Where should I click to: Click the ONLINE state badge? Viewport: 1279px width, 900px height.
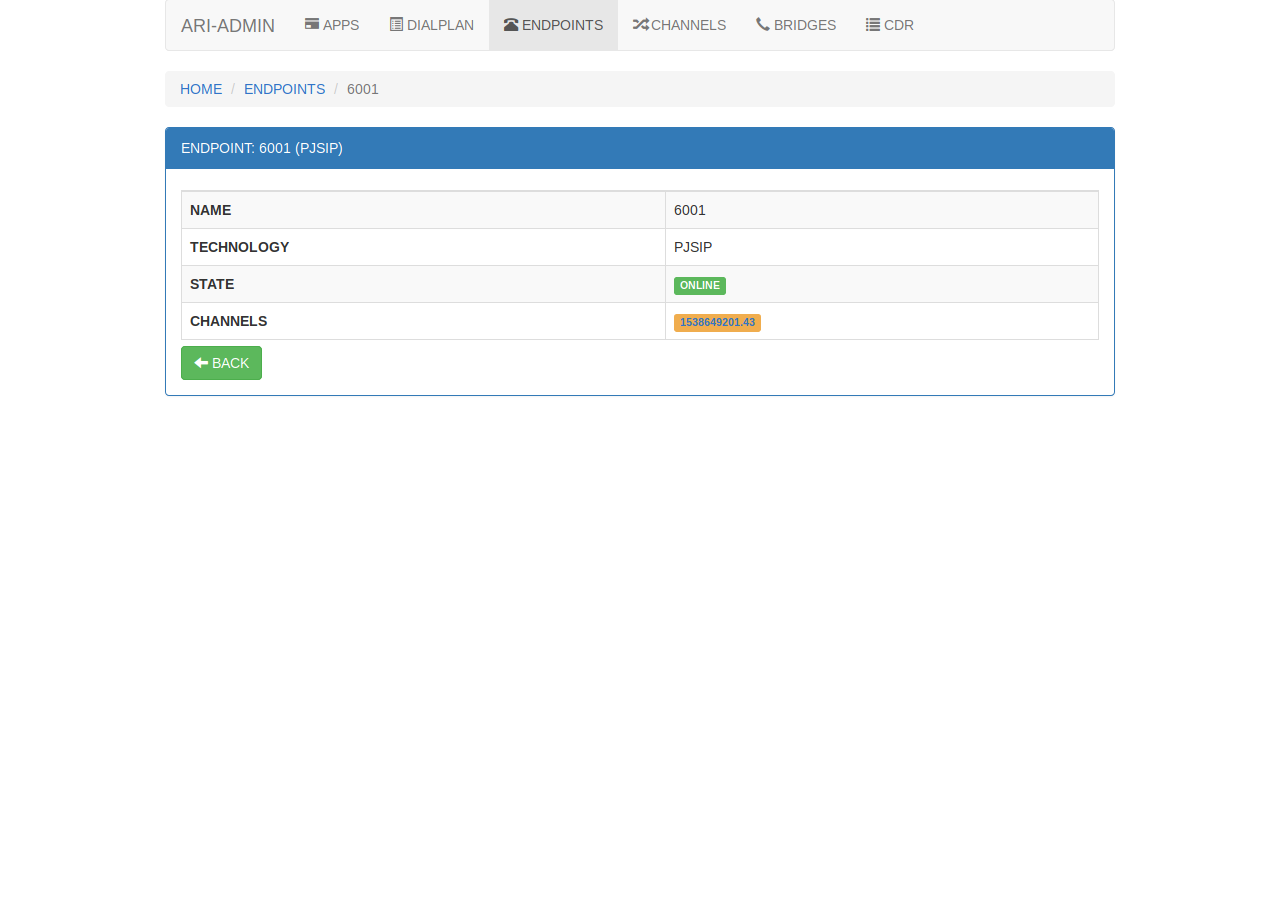(x=700, y=285)
